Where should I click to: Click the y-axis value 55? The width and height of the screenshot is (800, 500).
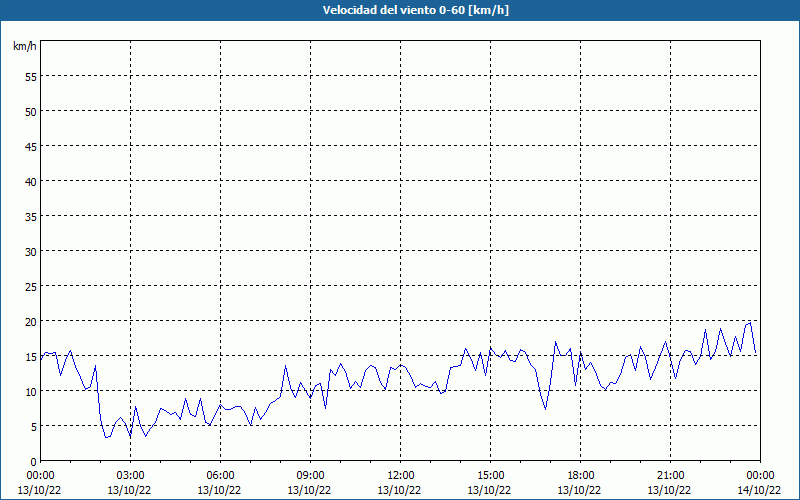pos(31,77)
